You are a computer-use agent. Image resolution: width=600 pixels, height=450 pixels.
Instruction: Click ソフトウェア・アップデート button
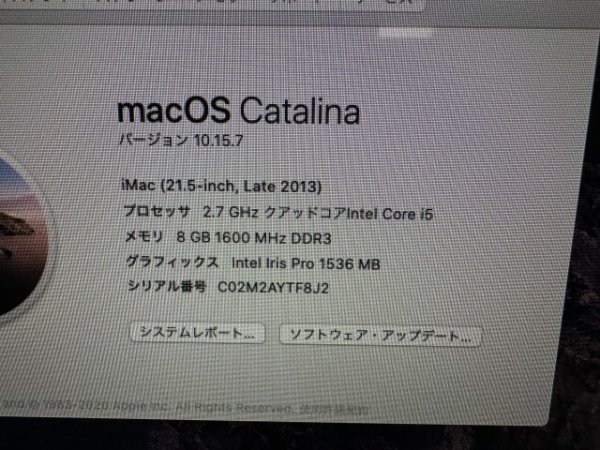pos(380,336)
